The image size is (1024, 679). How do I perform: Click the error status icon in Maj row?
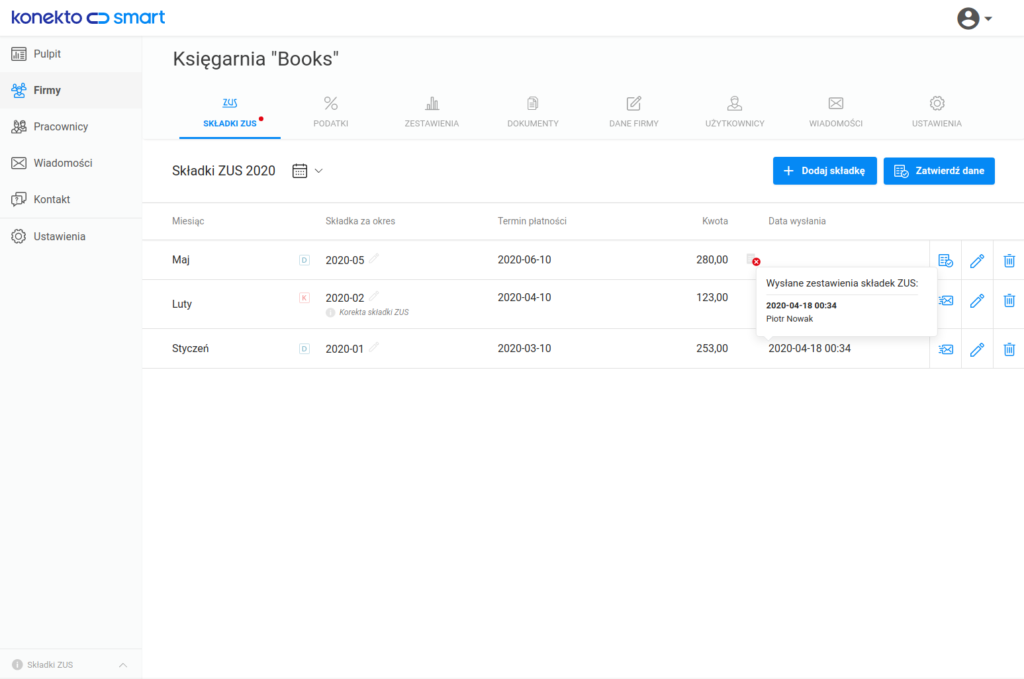pos(754,260)
